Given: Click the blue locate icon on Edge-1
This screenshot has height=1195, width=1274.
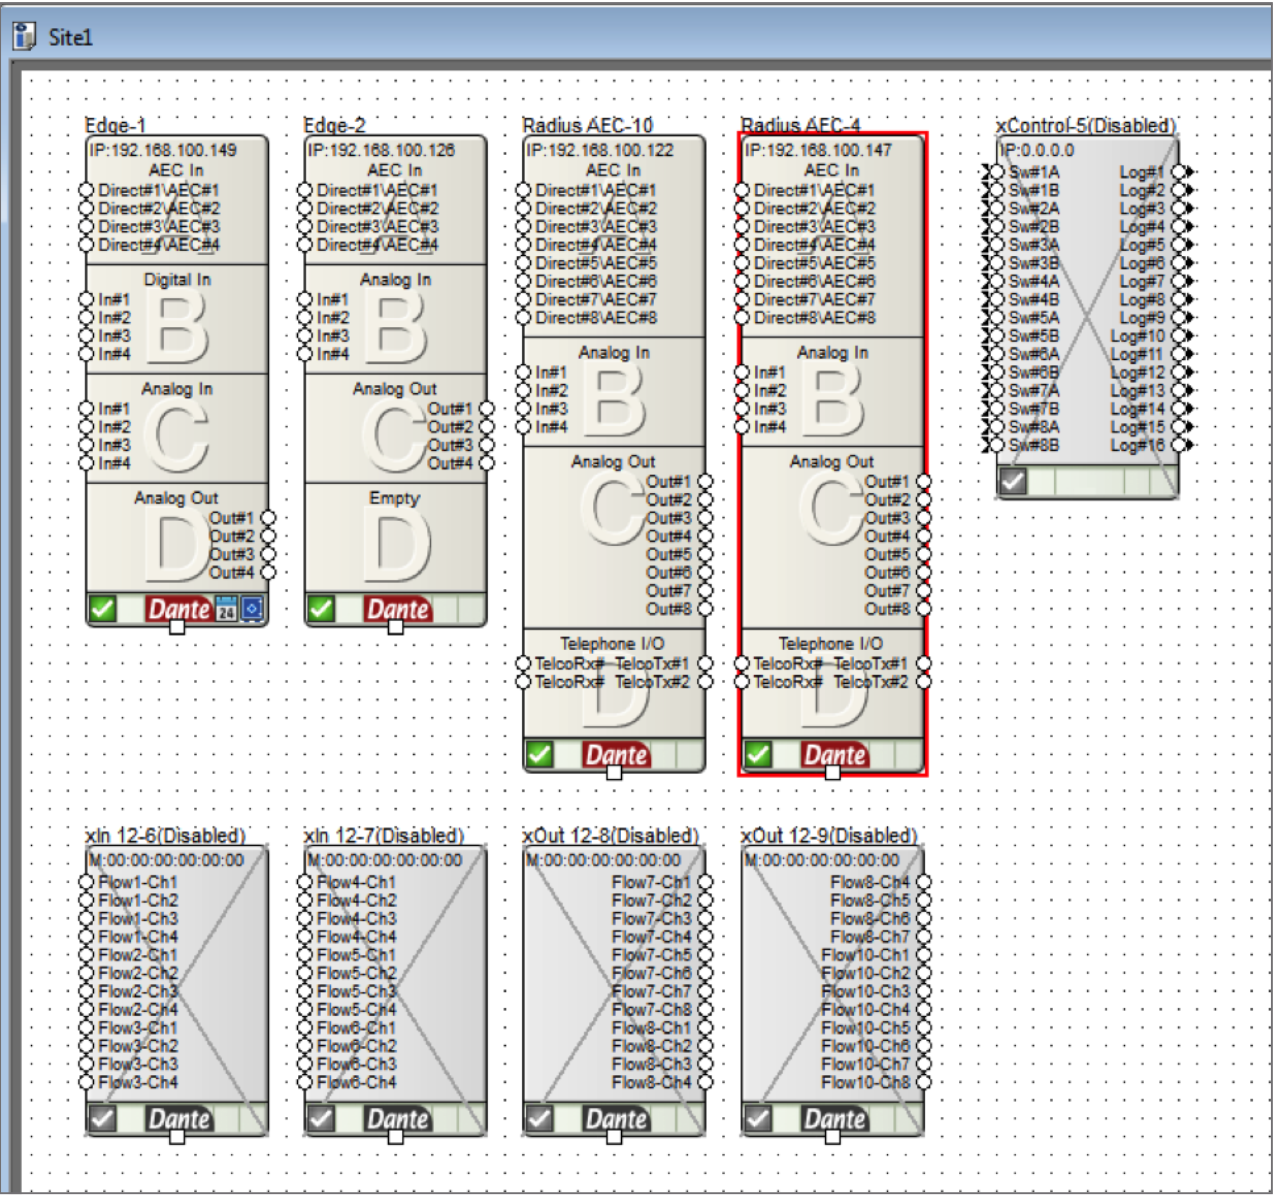Looking at the screenshot, I should click(x=252, y=609).
